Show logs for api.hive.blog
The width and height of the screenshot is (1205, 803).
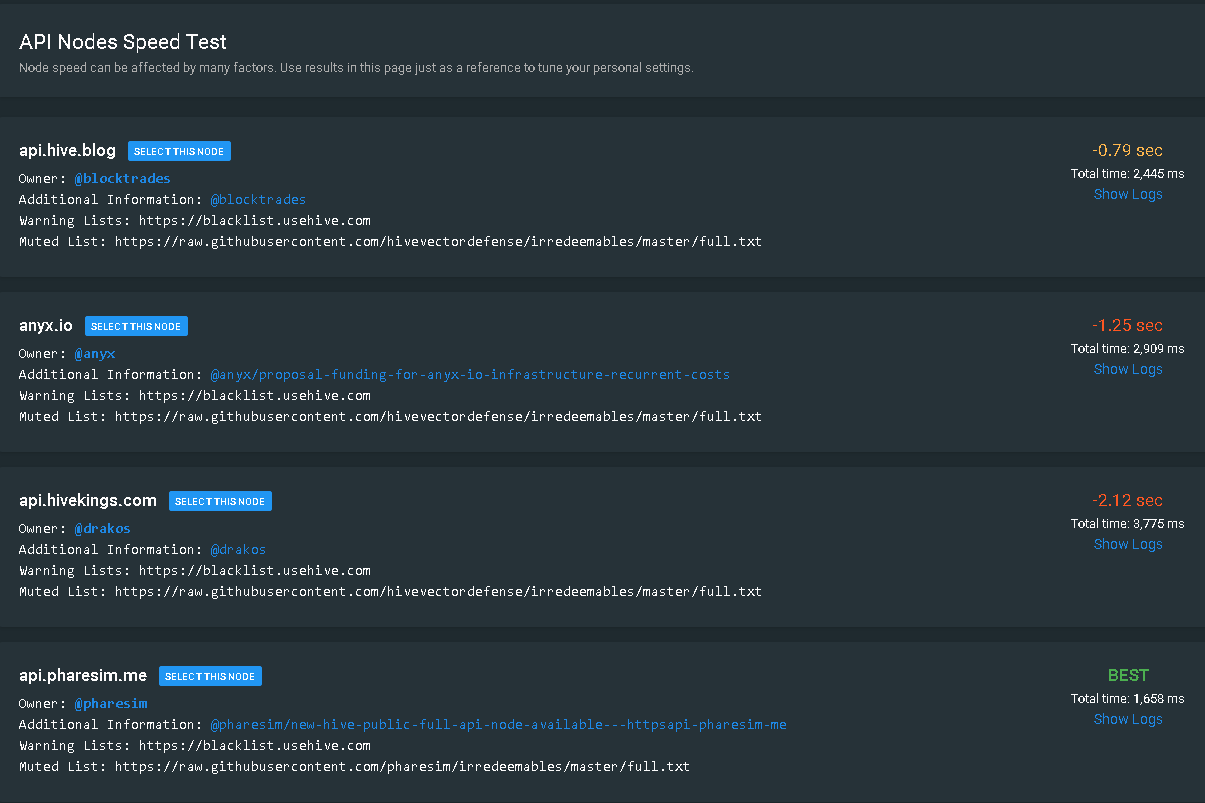pyautogui.click(x=1127, y=194)
